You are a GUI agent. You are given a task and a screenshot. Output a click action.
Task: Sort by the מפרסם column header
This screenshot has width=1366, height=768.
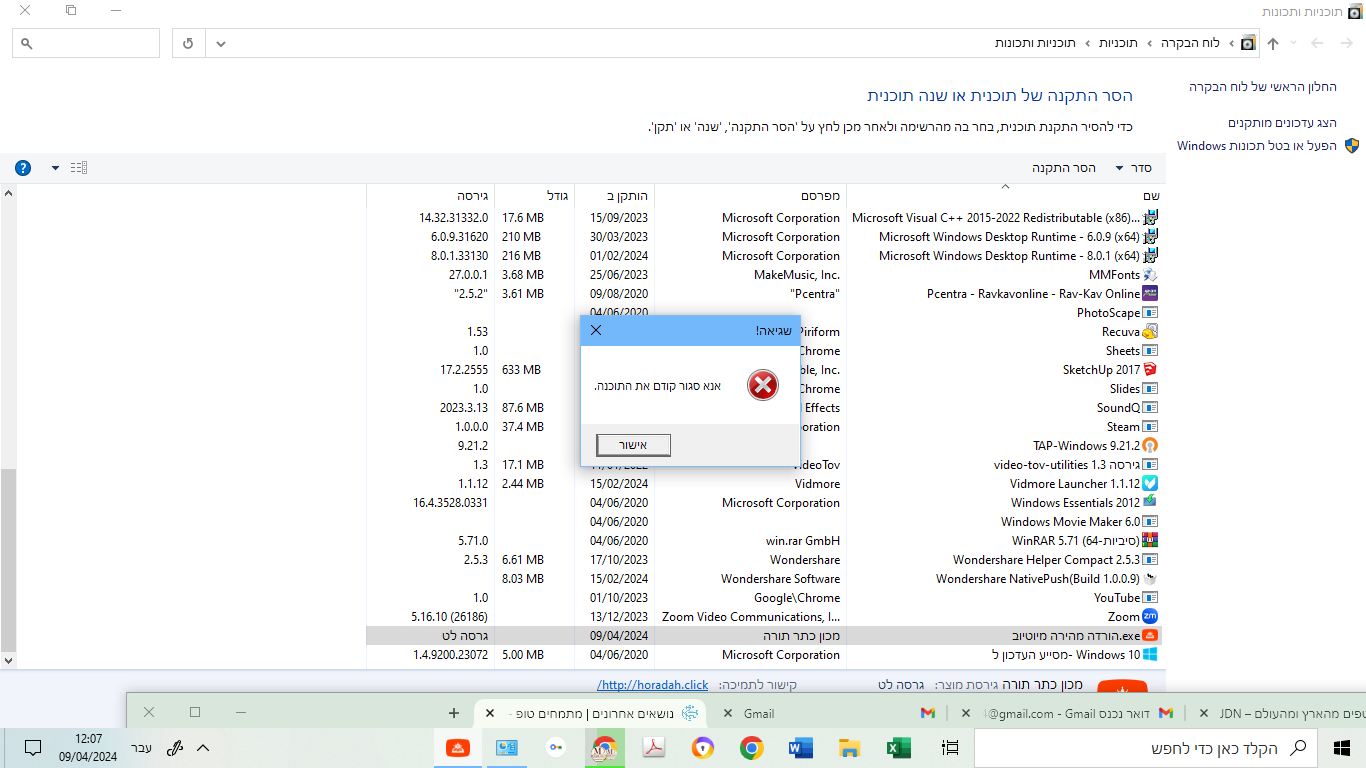point(751,195)
